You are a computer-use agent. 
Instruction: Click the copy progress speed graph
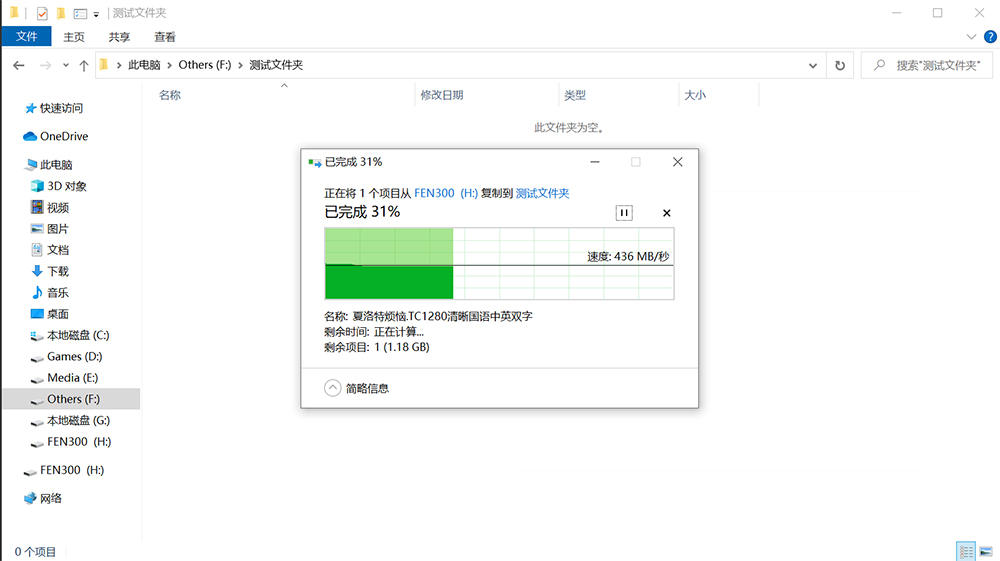(499, 263)
